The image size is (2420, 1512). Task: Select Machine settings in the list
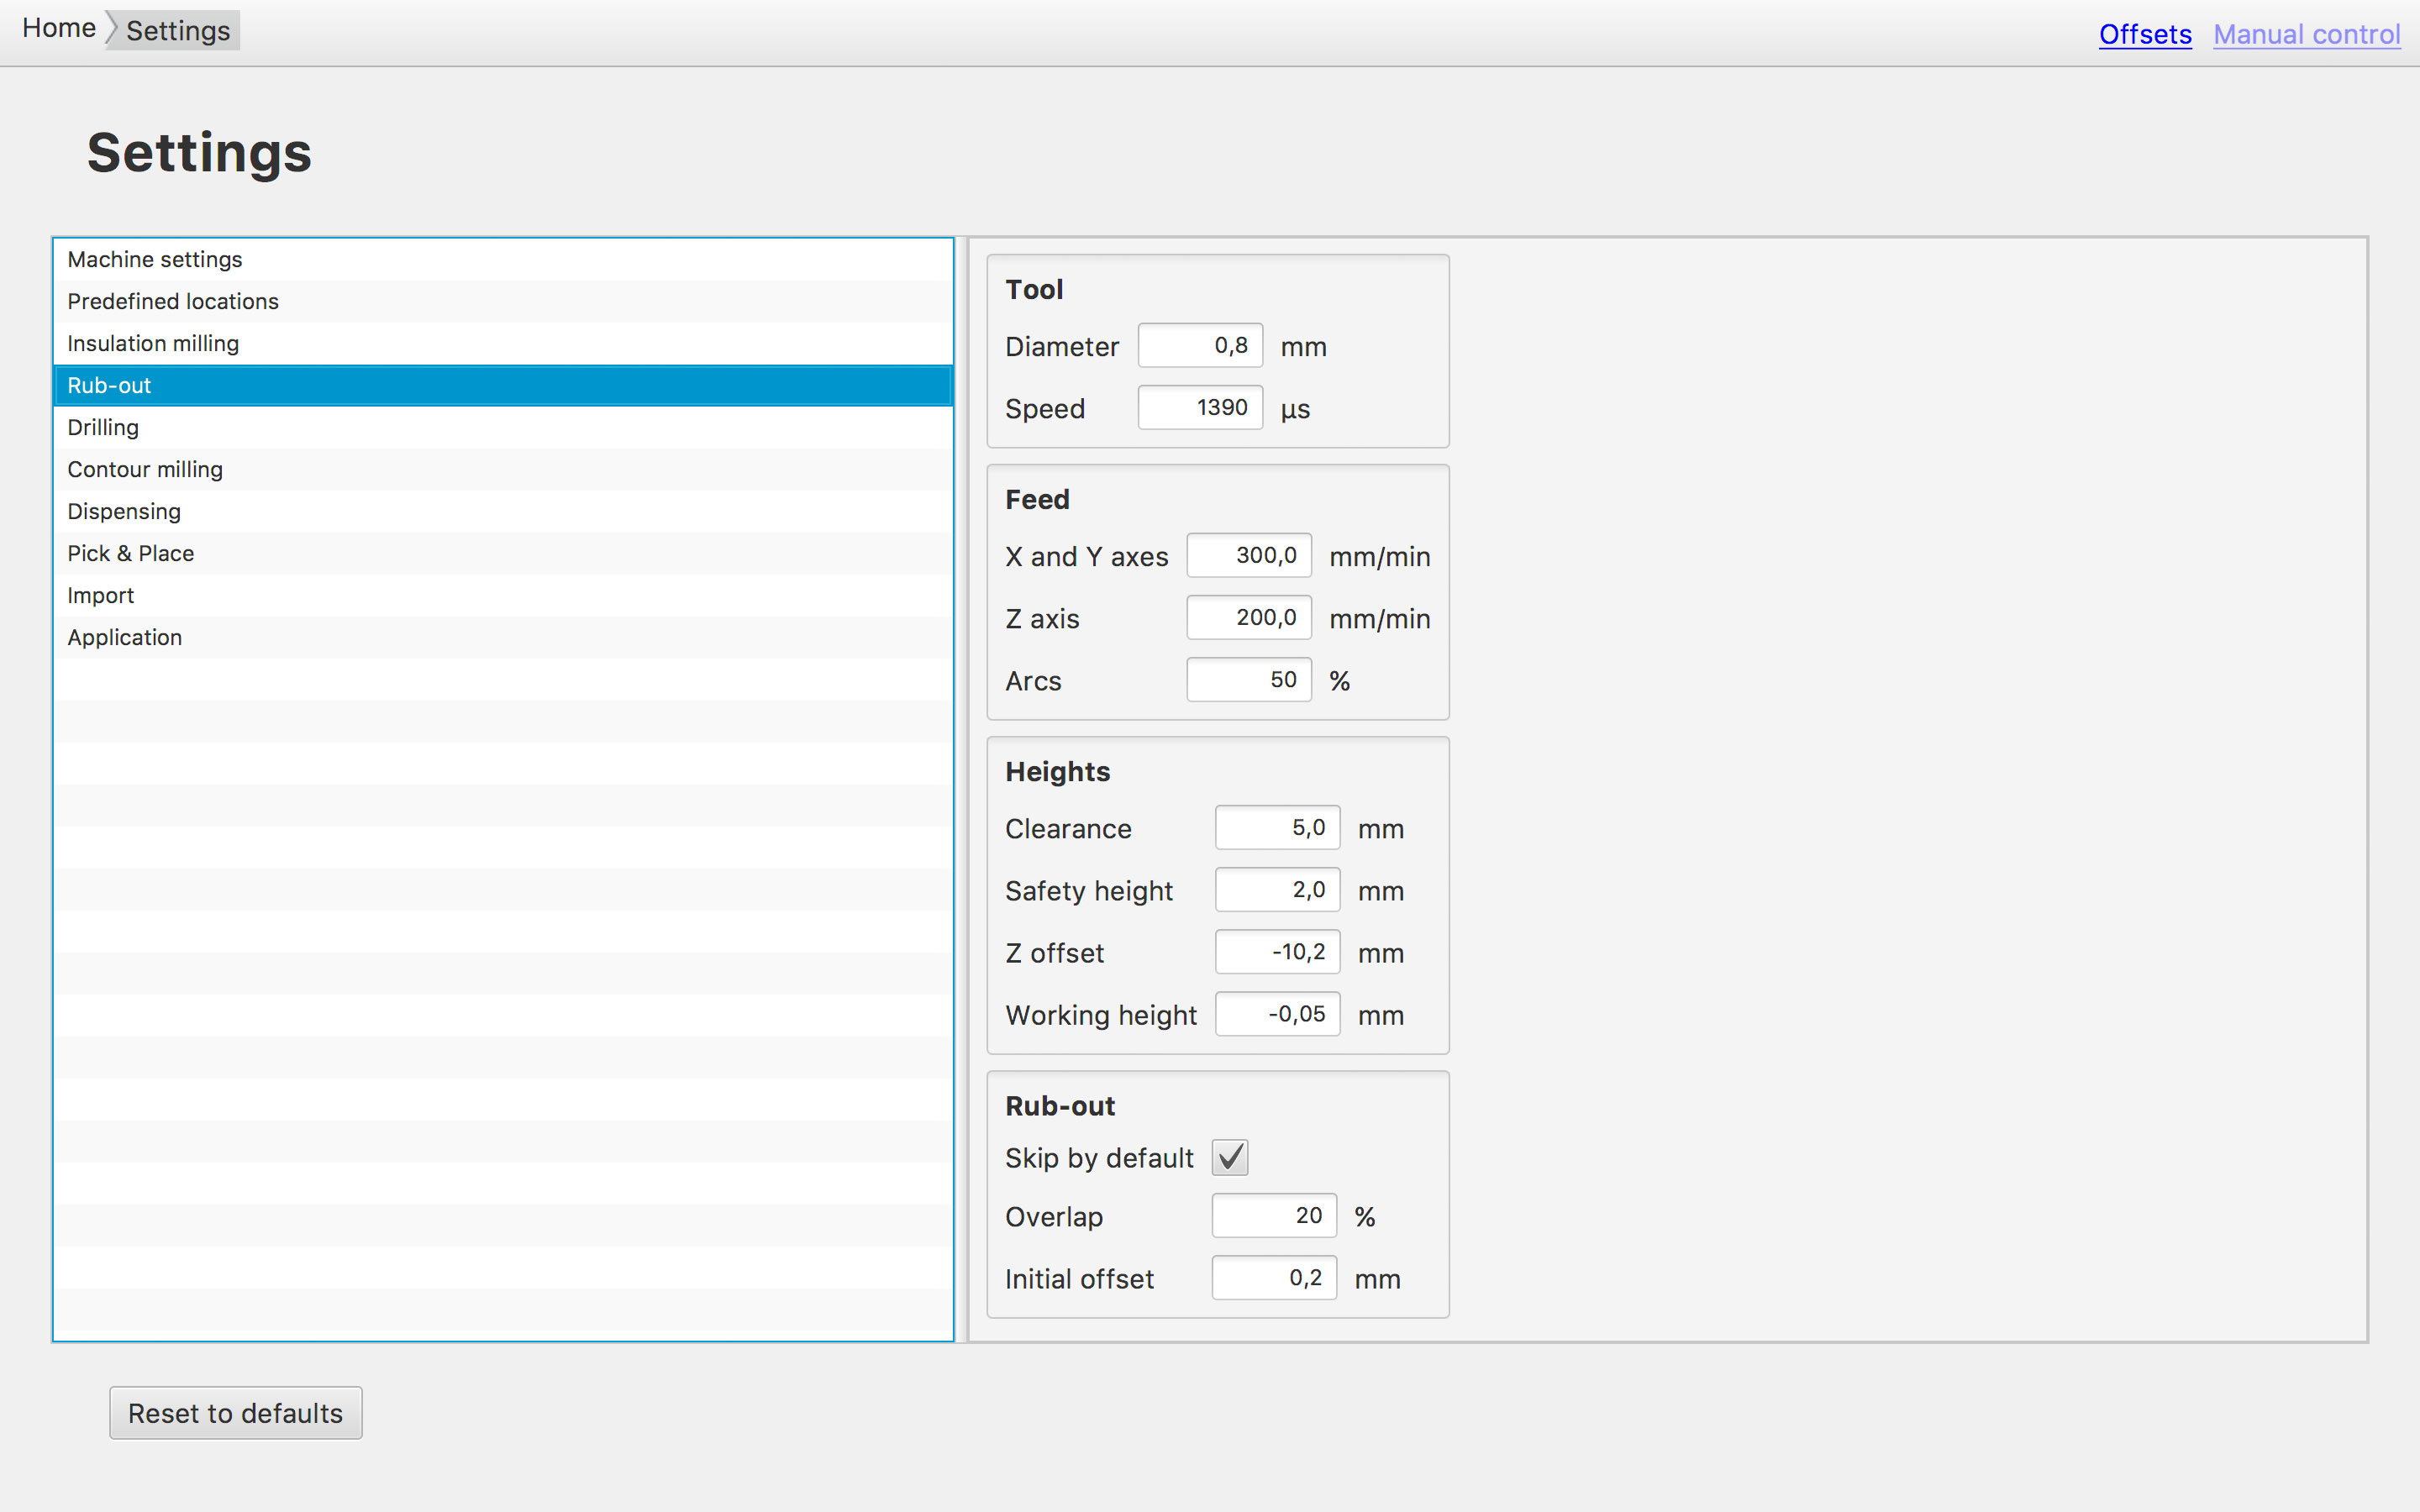(x=503, y=259)
